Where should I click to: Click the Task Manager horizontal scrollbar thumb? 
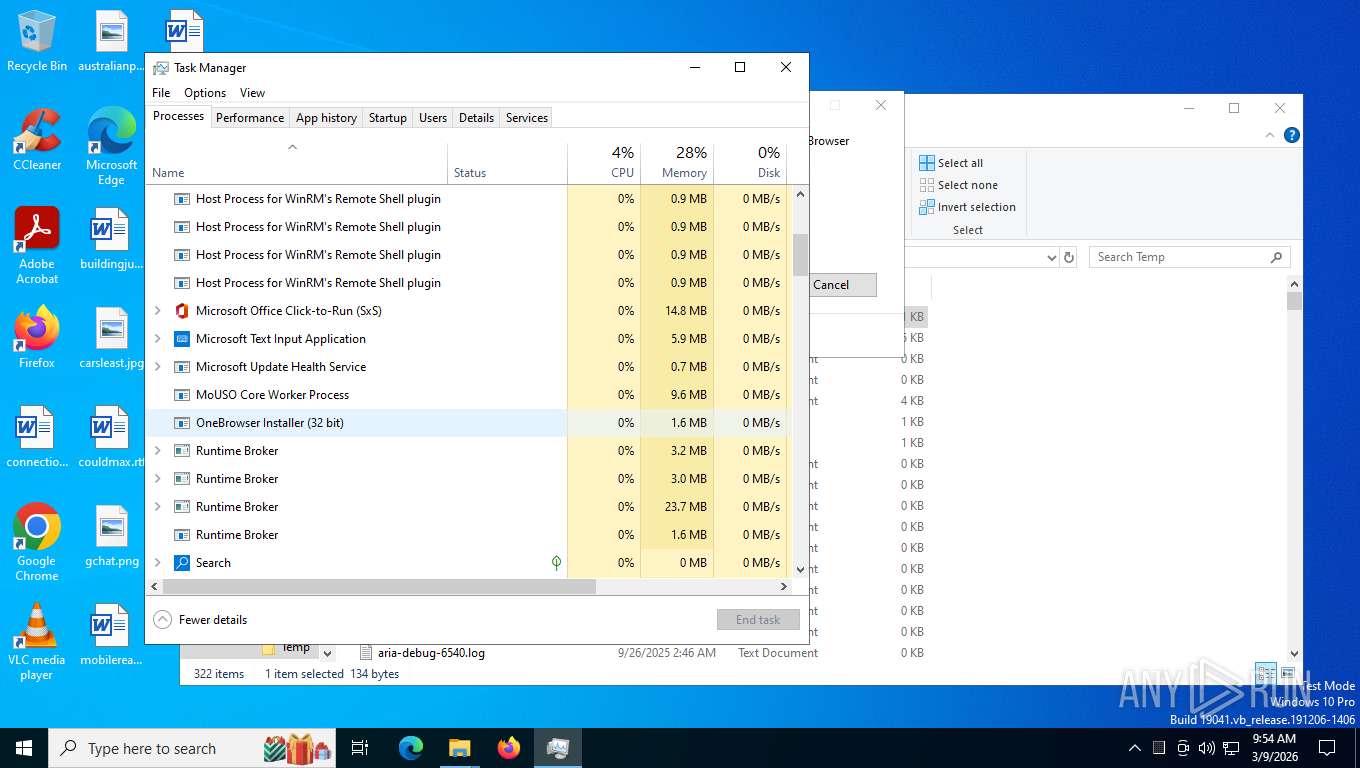pyautogui.click(x=378, y=587)
